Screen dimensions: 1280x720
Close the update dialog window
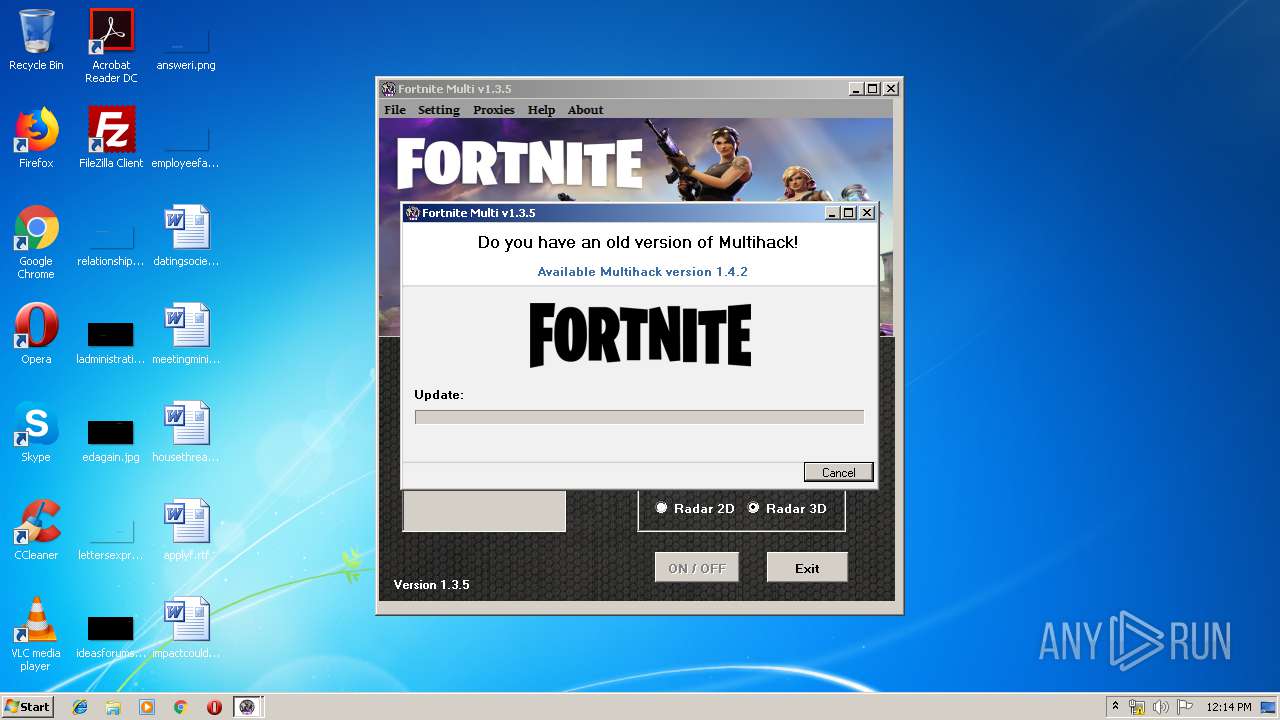point(867,212)
